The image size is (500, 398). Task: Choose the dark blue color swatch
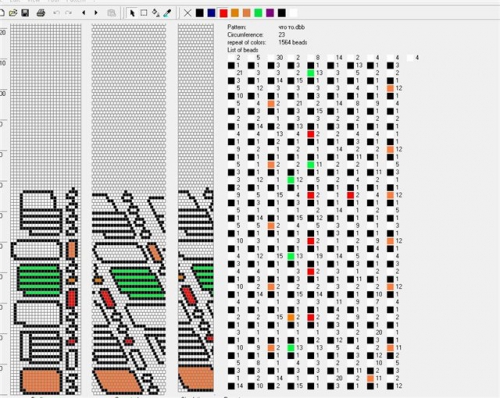(x=211, y=13)
